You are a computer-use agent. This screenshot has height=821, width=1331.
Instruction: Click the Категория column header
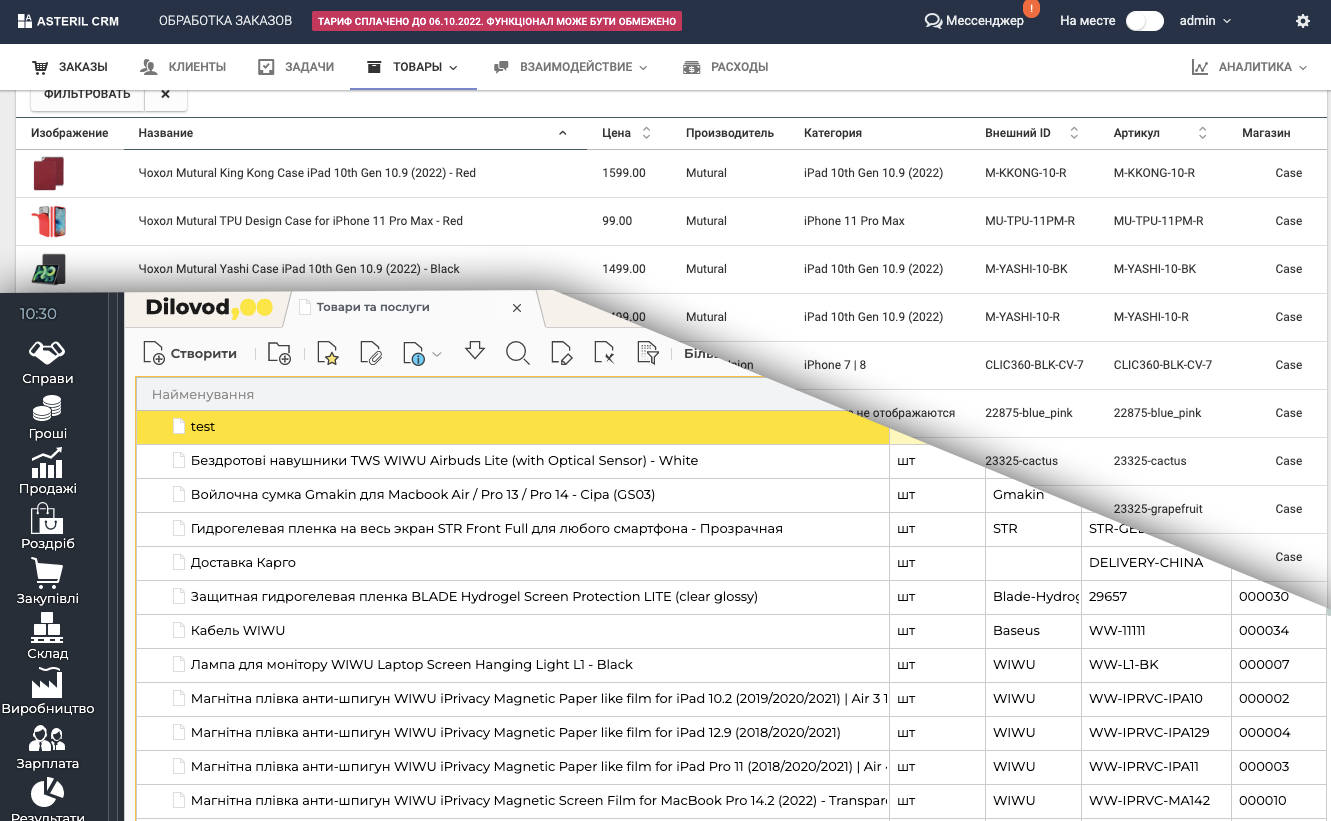[x=833, y=133]
